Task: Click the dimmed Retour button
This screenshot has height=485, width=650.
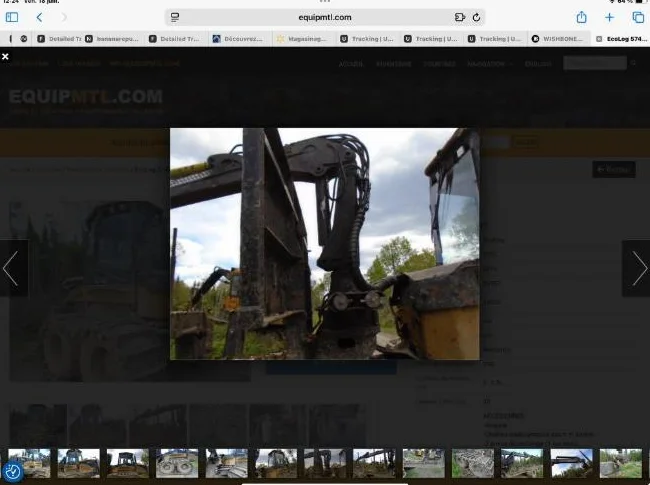Action: point(614,169)
